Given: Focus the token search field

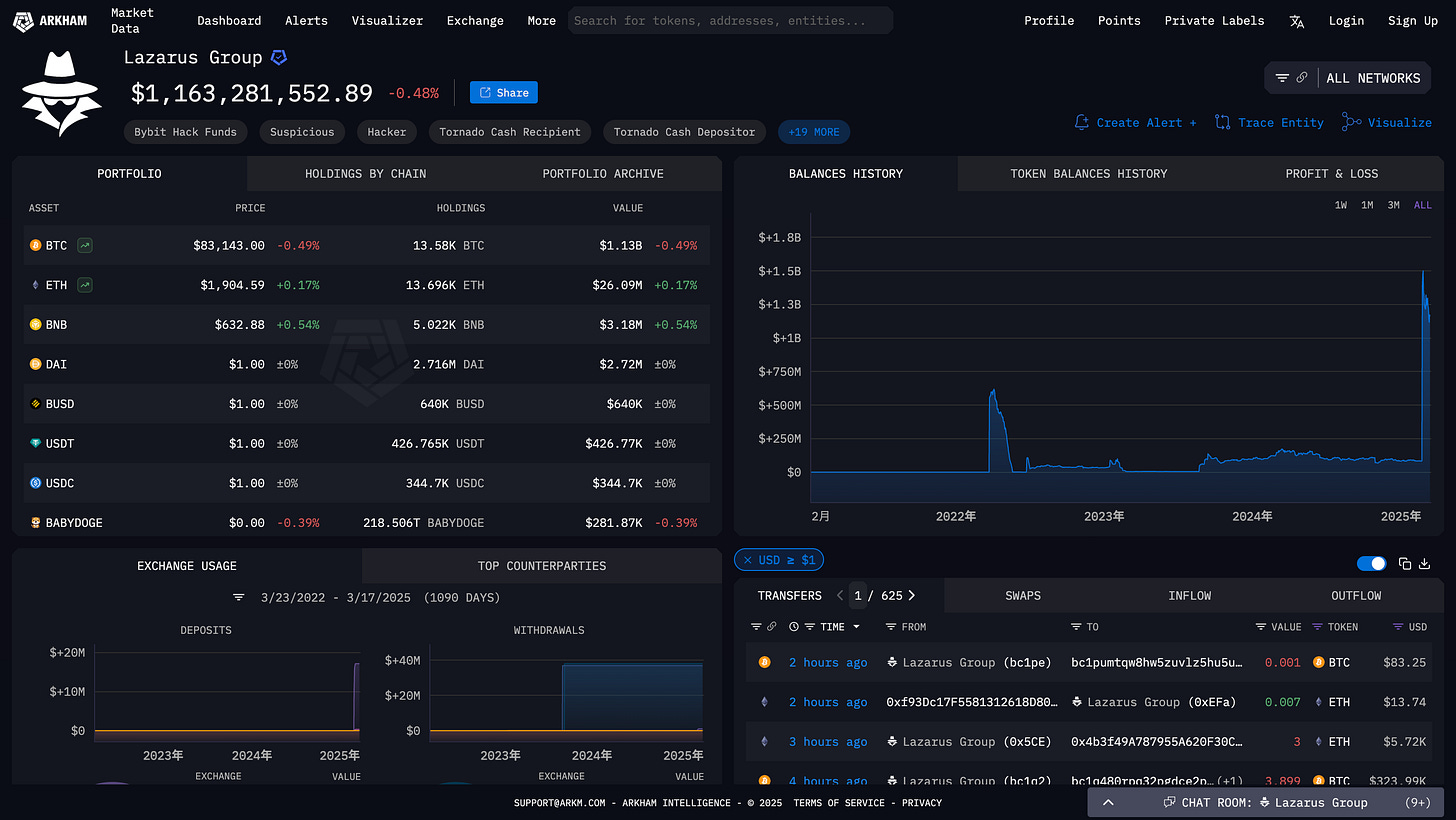Looking at the screenshot, I should (730, 21).
